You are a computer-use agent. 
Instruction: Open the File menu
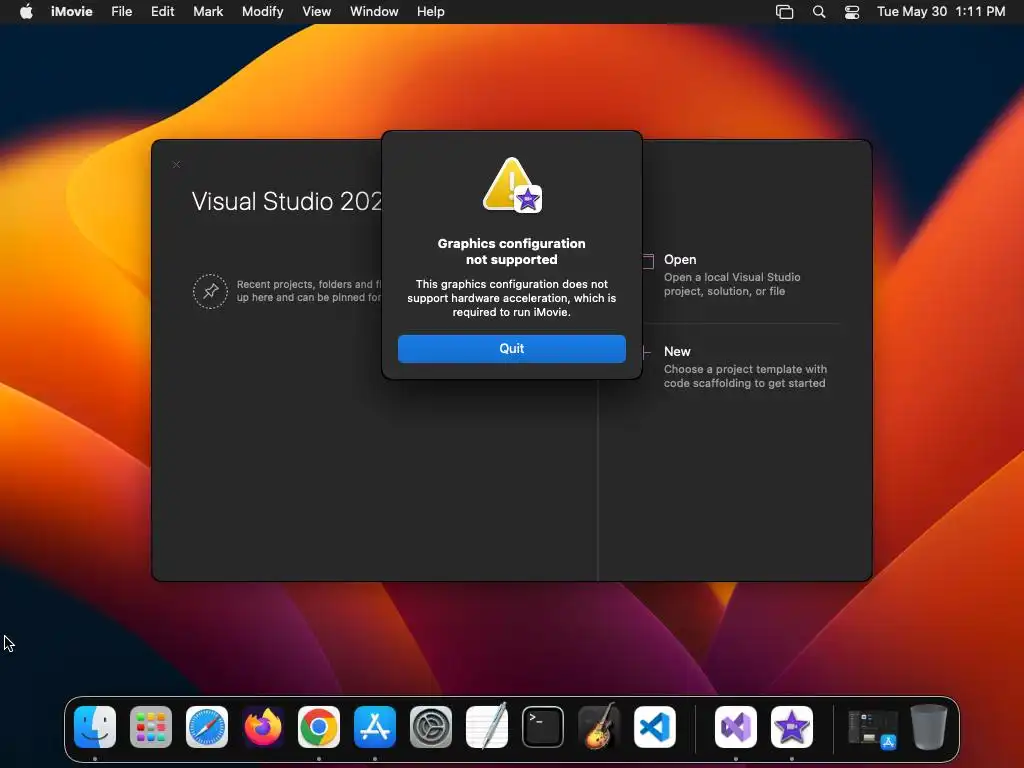pyautogui.click(x=121, y=12)
